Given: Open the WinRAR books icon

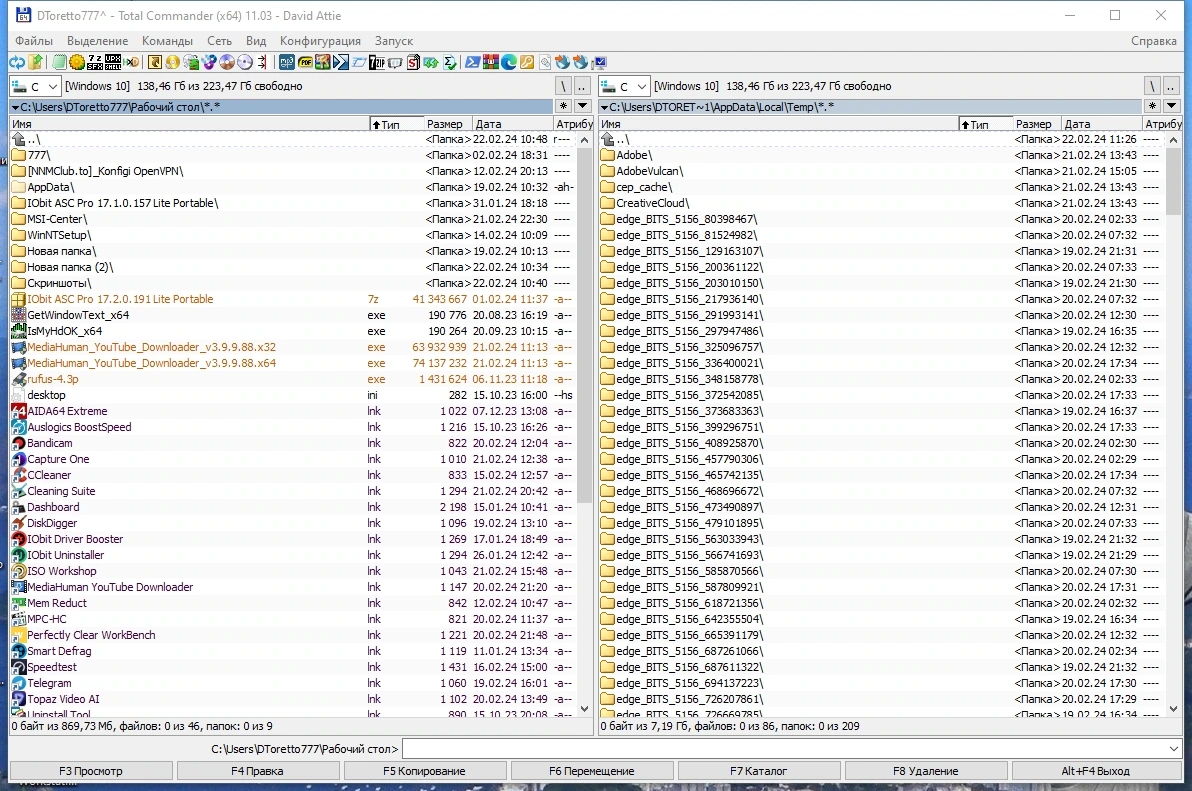Looking at the screenshot, I should pos(490,62).
